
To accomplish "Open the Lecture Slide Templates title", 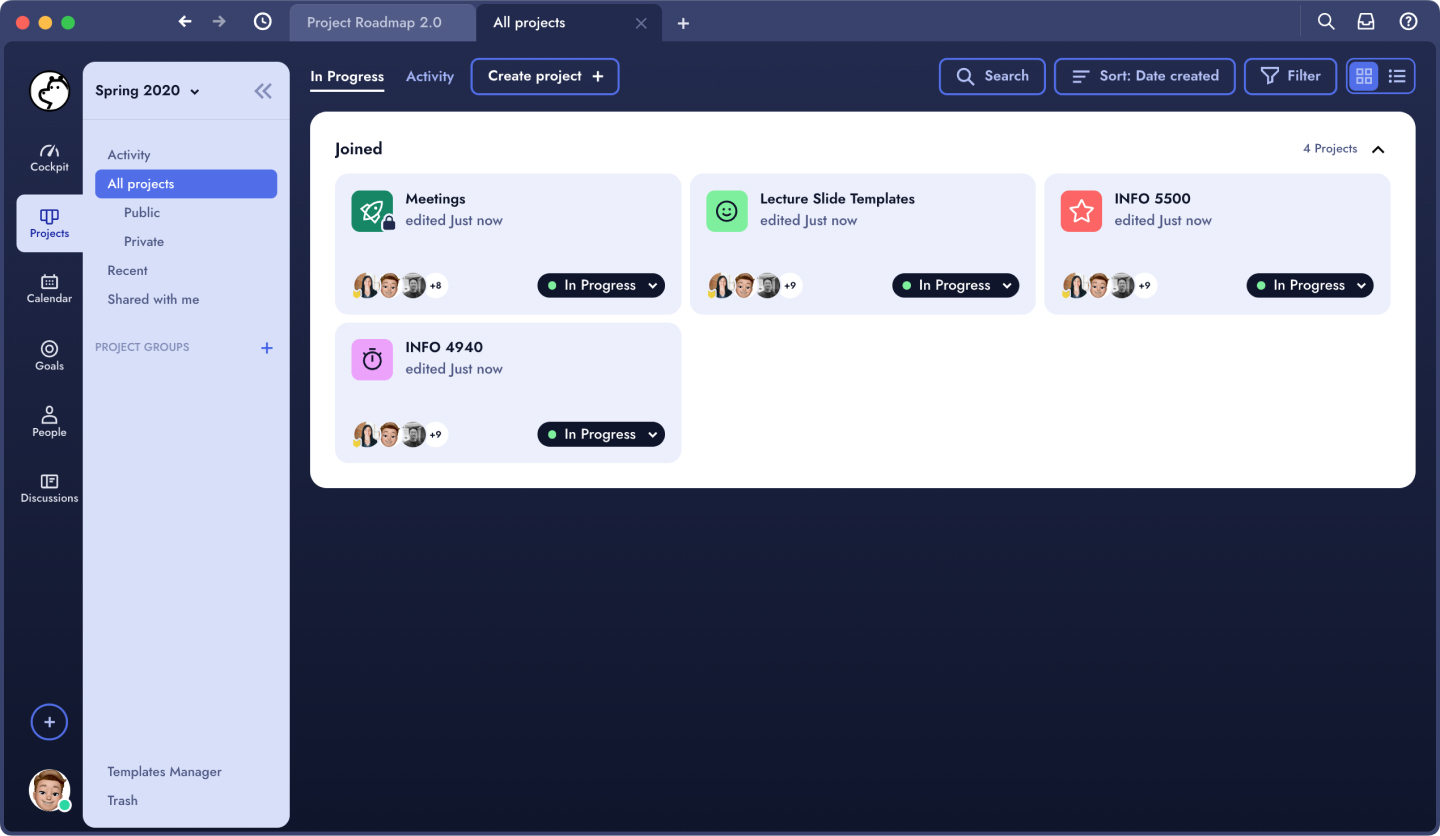I will [837, 199].
